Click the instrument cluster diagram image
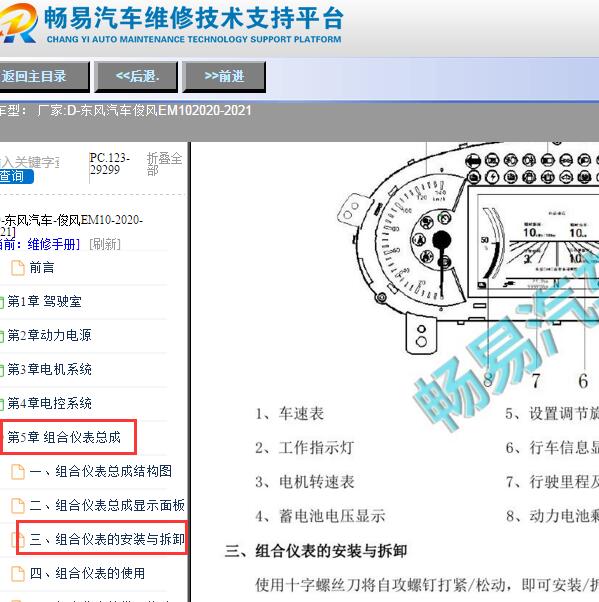Screen dimensions: 599x602 (x=468, y=250)
